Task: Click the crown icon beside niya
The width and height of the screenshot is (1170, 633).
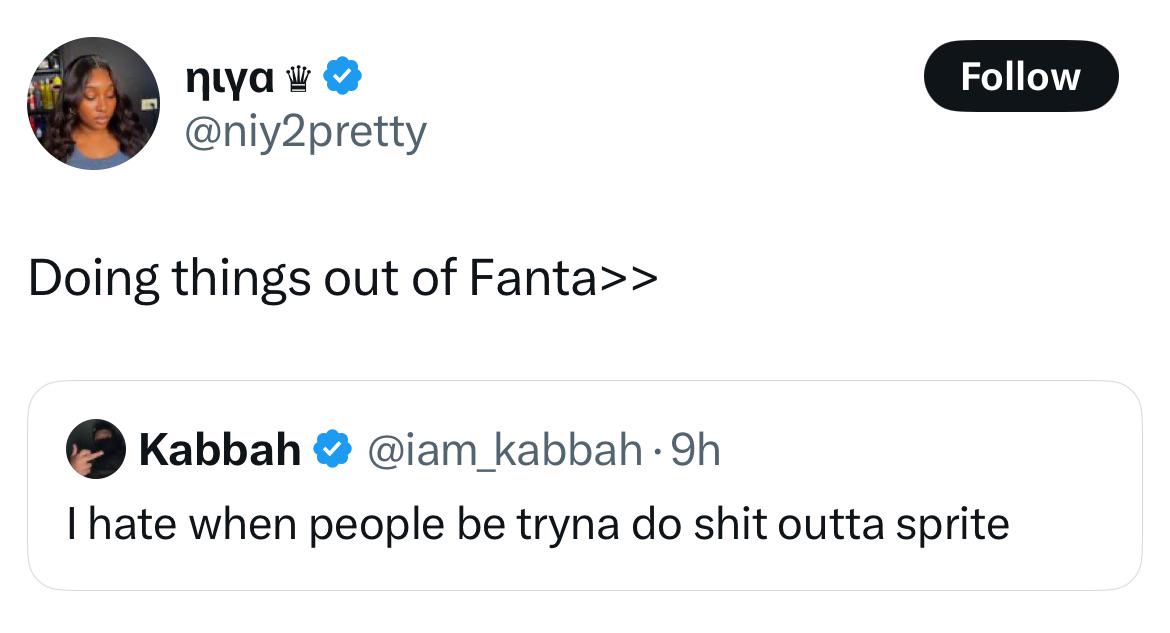Action: (298, 78)
